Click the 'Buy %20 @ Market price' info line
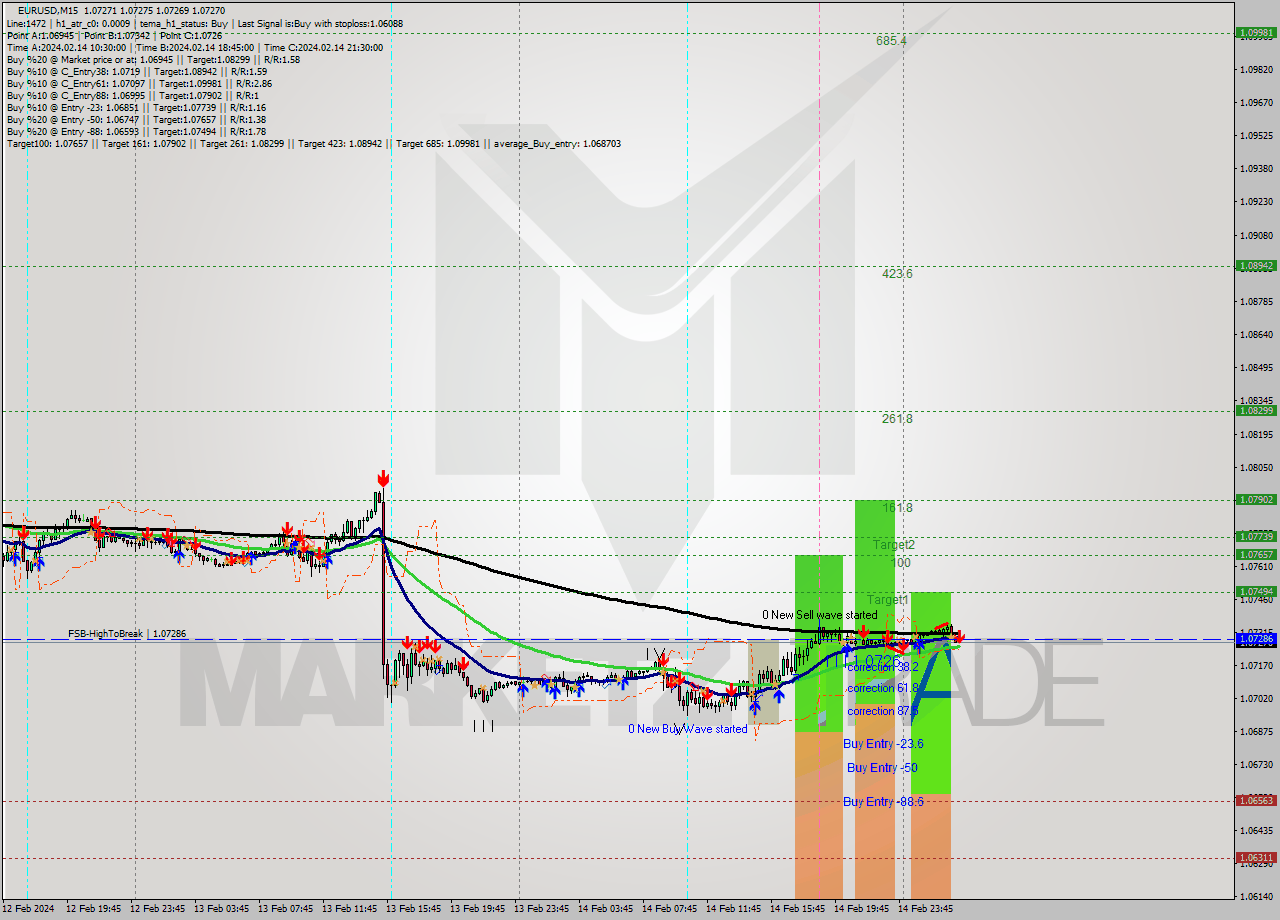The width and height of the screenshot is (1280, 920). point(153,59)
